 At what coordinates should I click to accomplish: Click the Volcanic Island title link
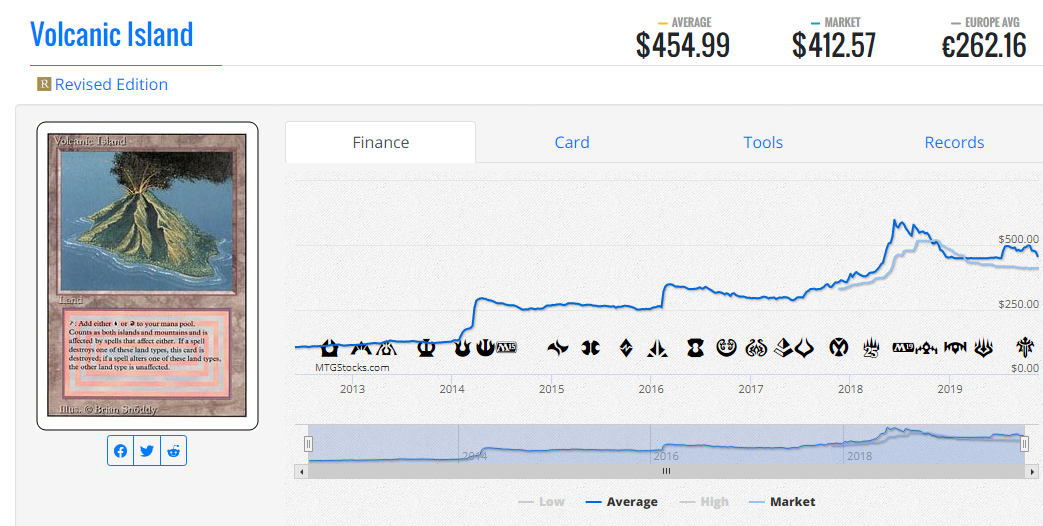(112, 35)
